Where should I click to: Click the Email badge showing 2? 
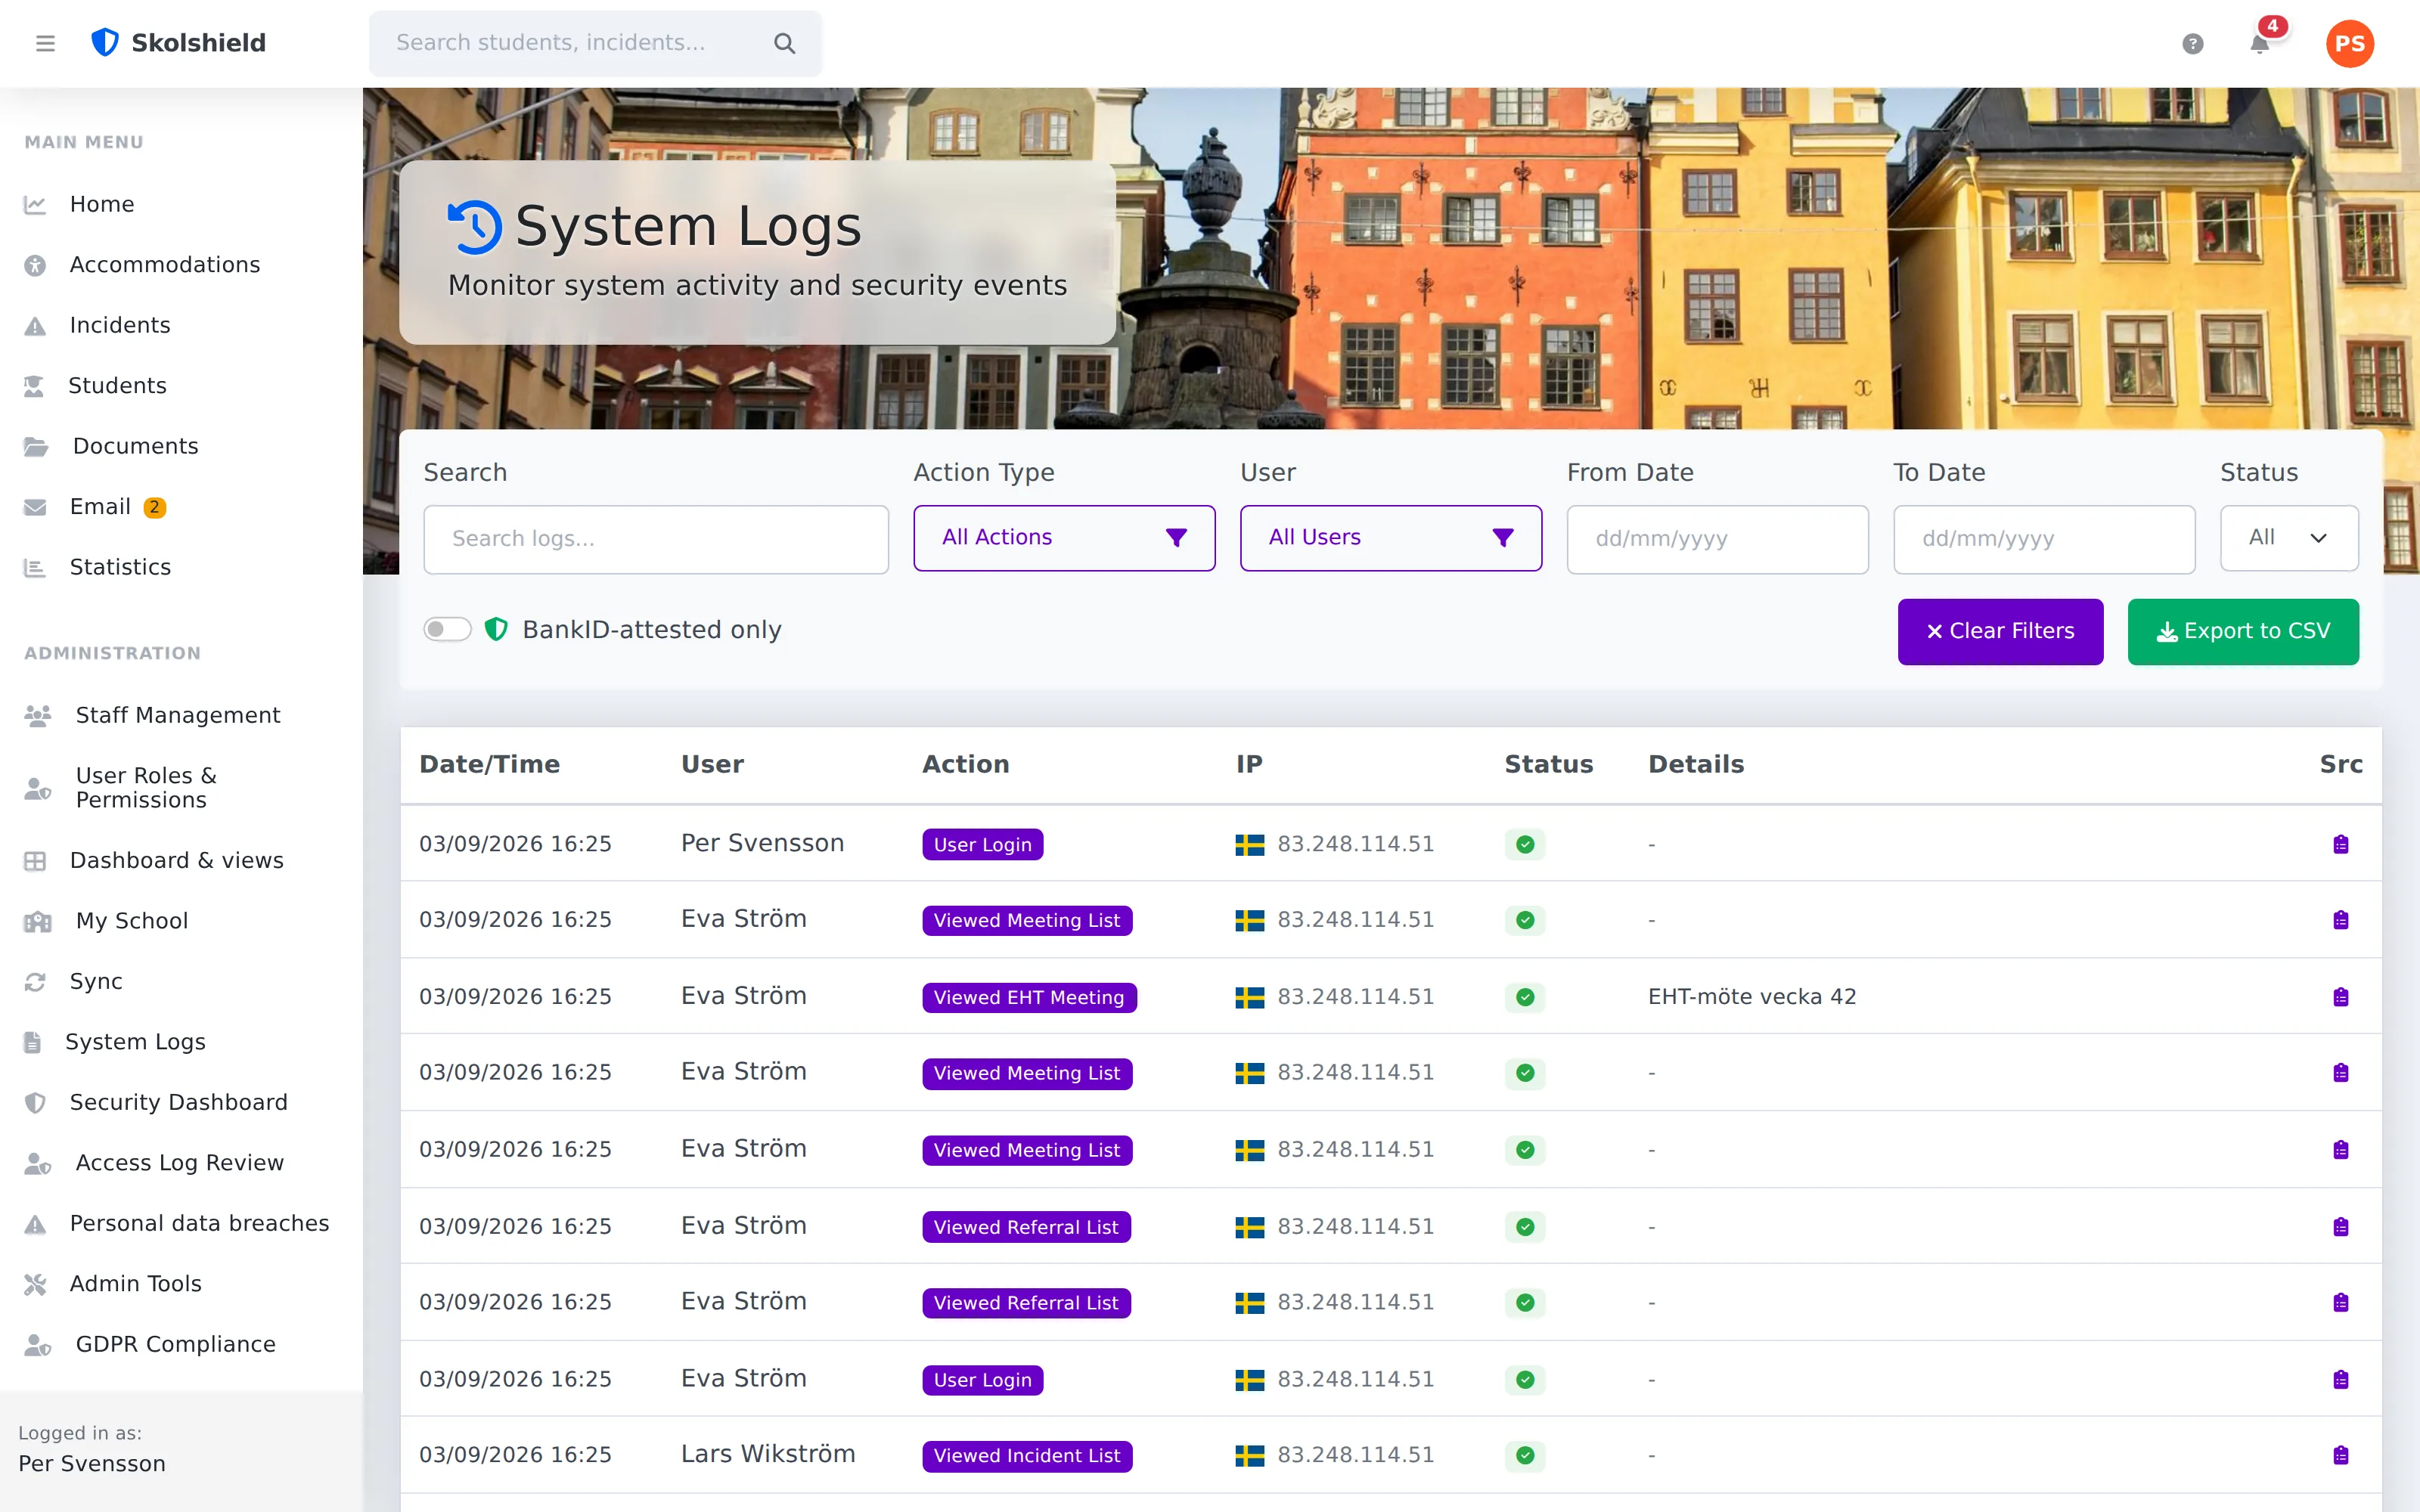point(154,507)
